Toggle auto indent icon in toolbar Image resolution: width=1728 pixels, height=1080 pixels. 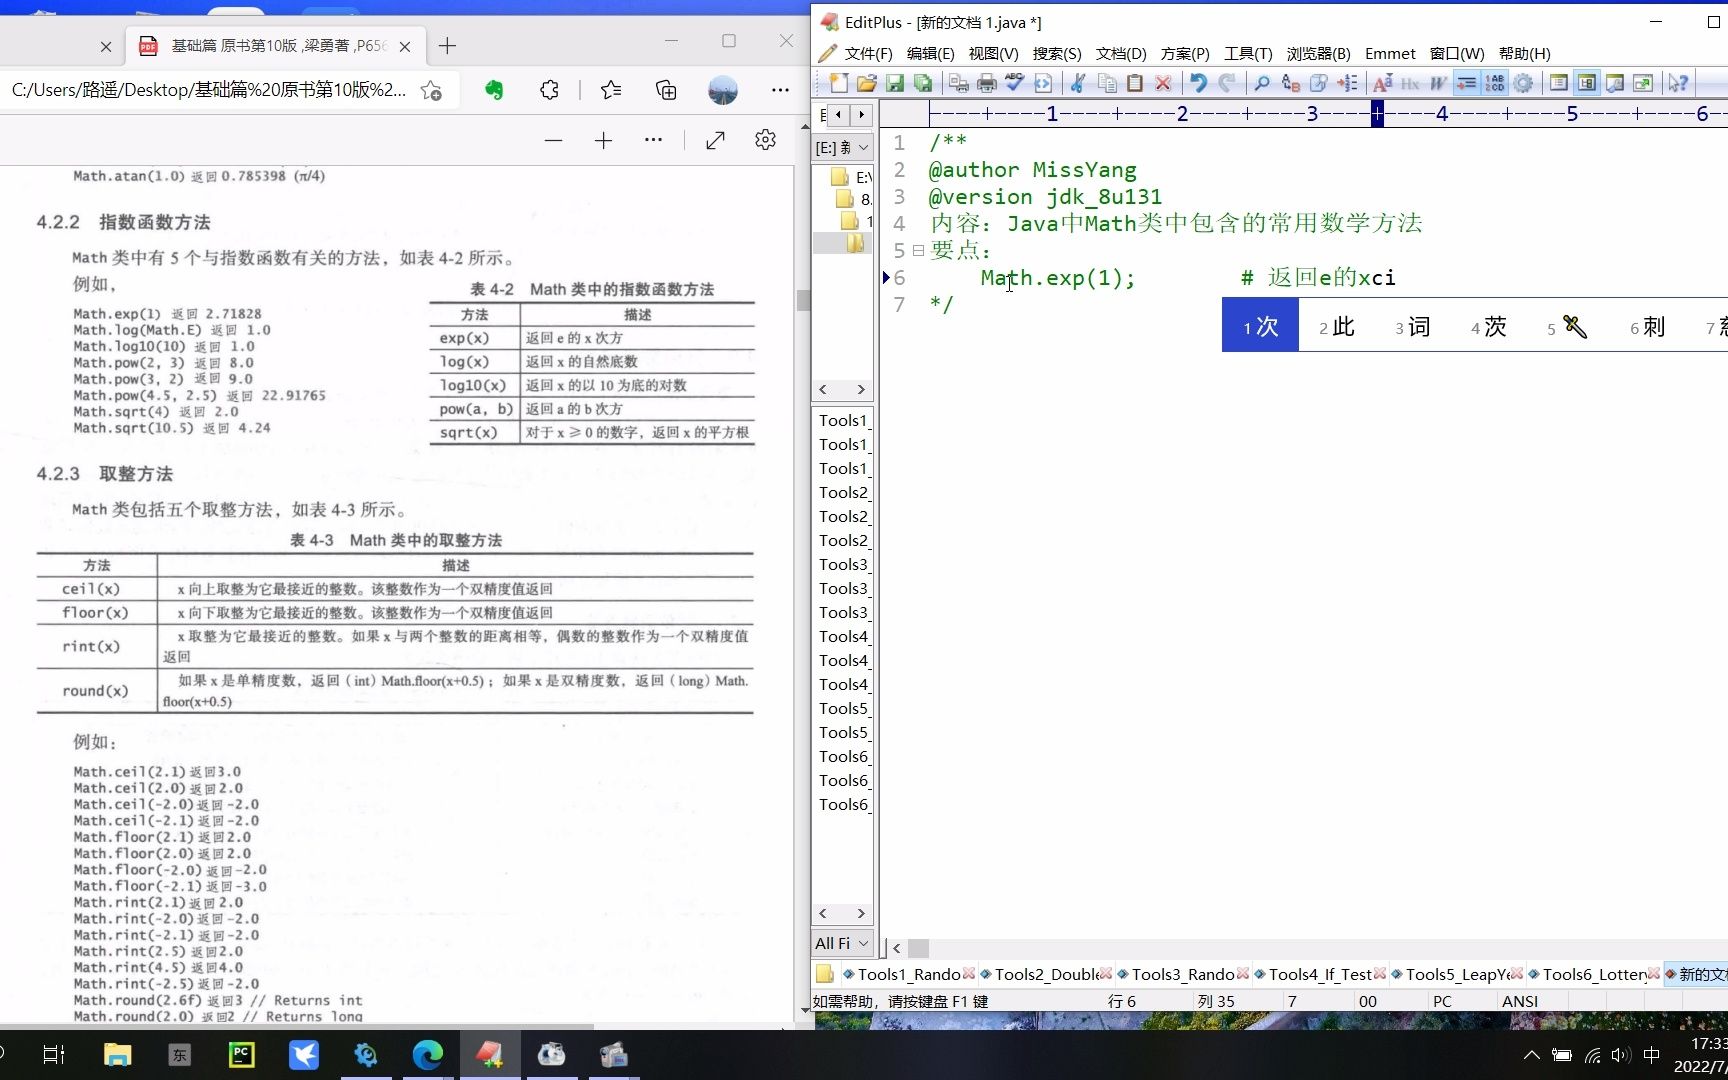pyautogui.click(x=1466, y=83)
